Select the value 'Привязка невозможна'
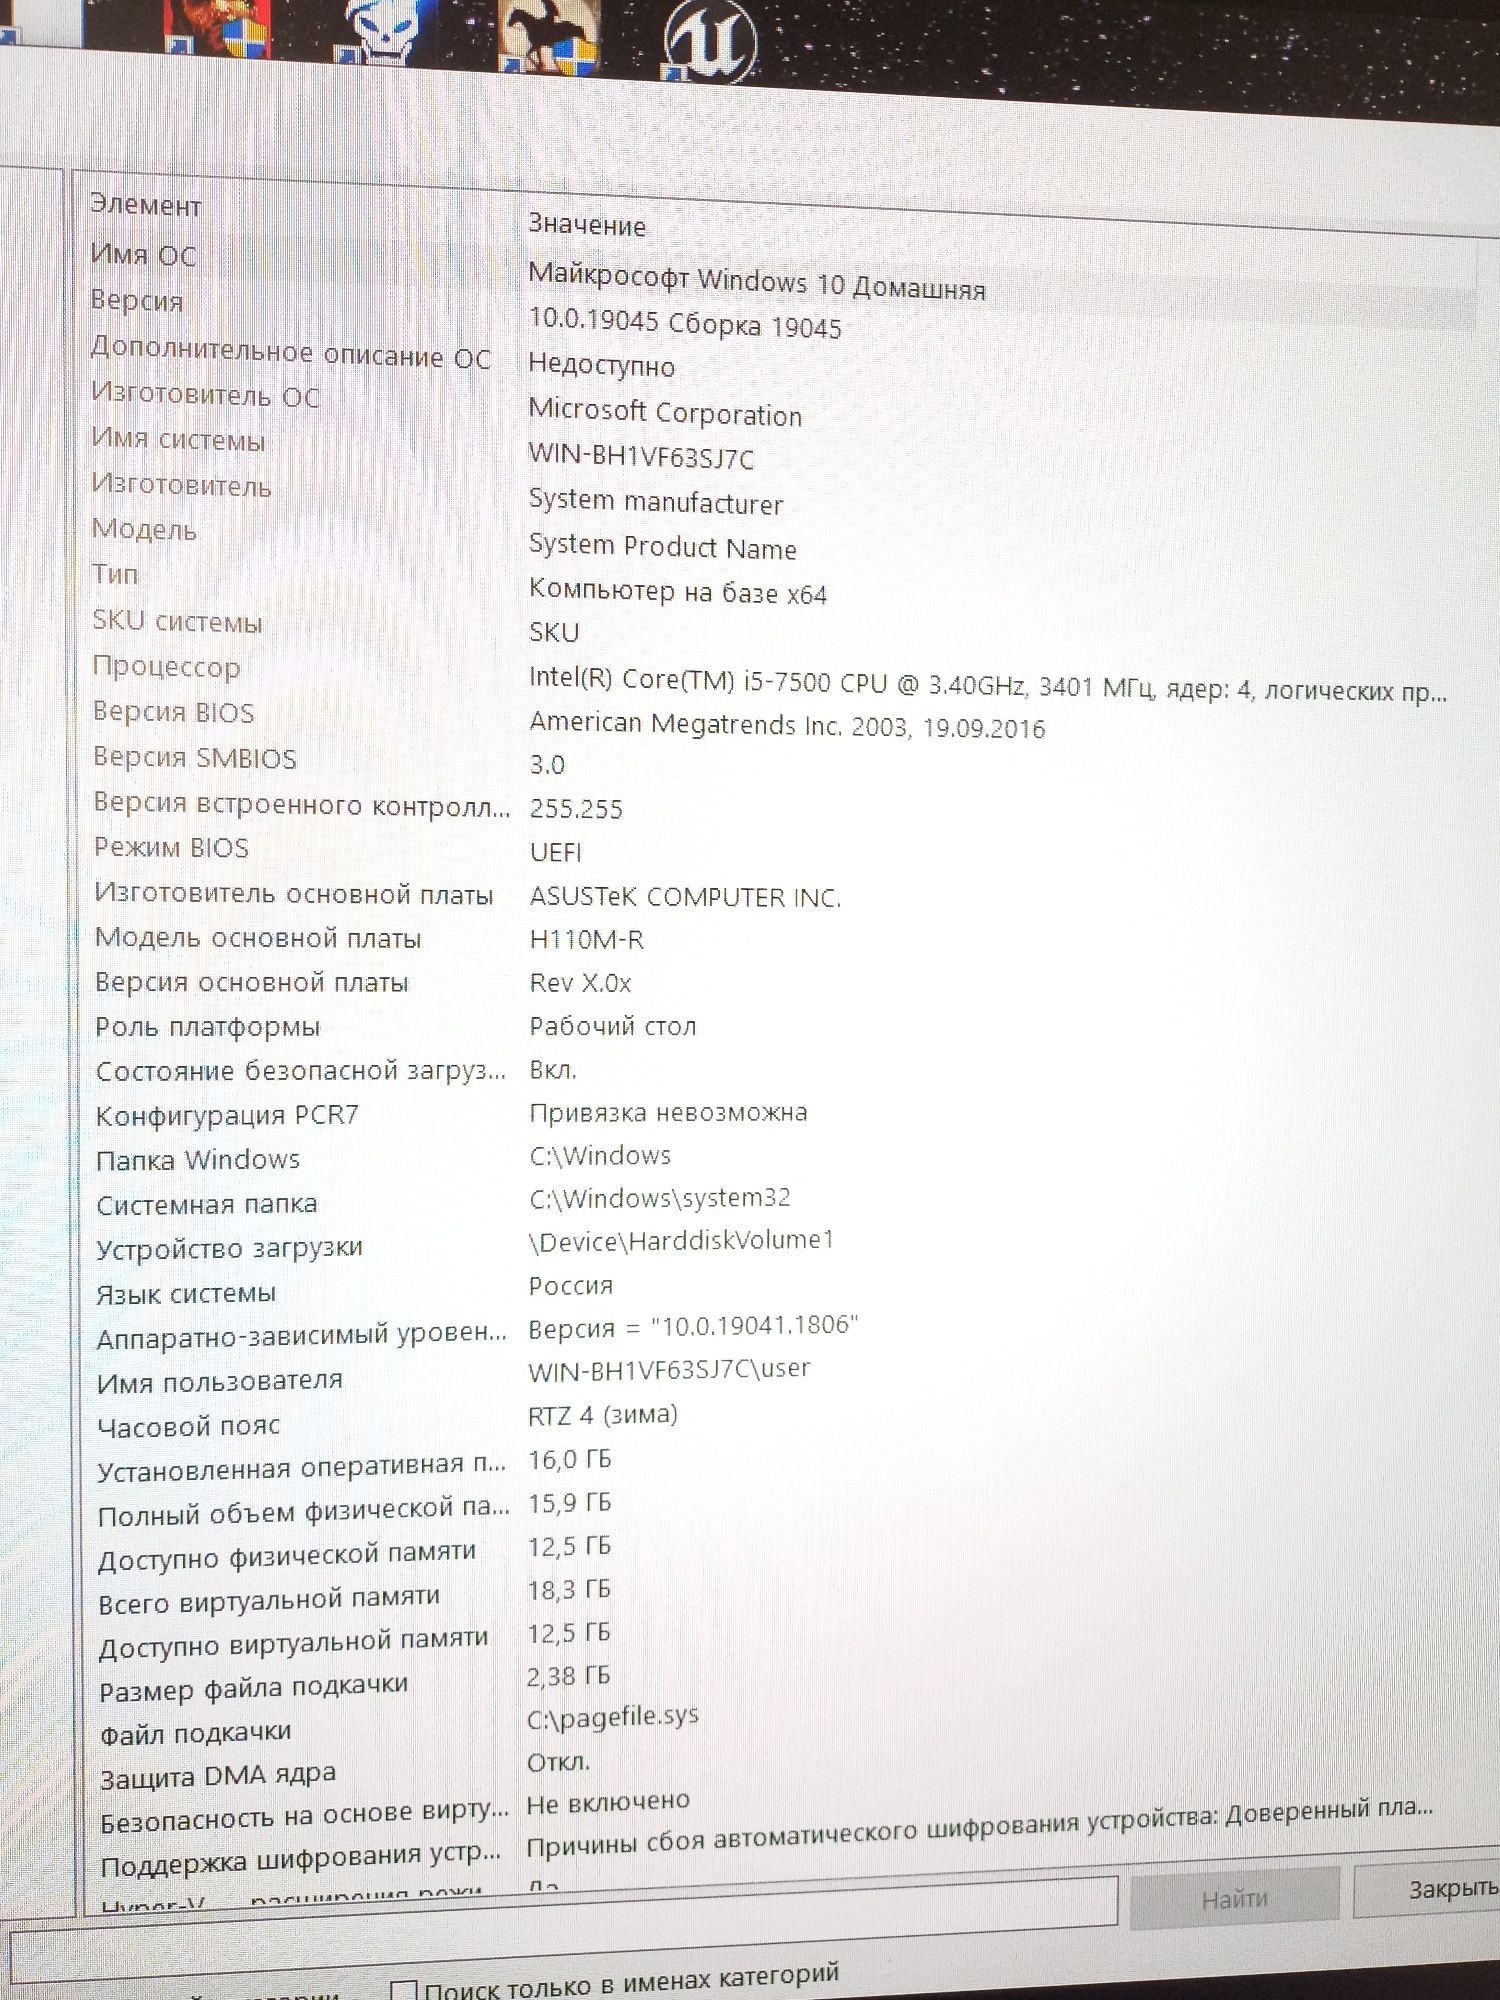The width and height of the screenshot is (1500, 2000). pyautogui.click(x=668, y=1112)
